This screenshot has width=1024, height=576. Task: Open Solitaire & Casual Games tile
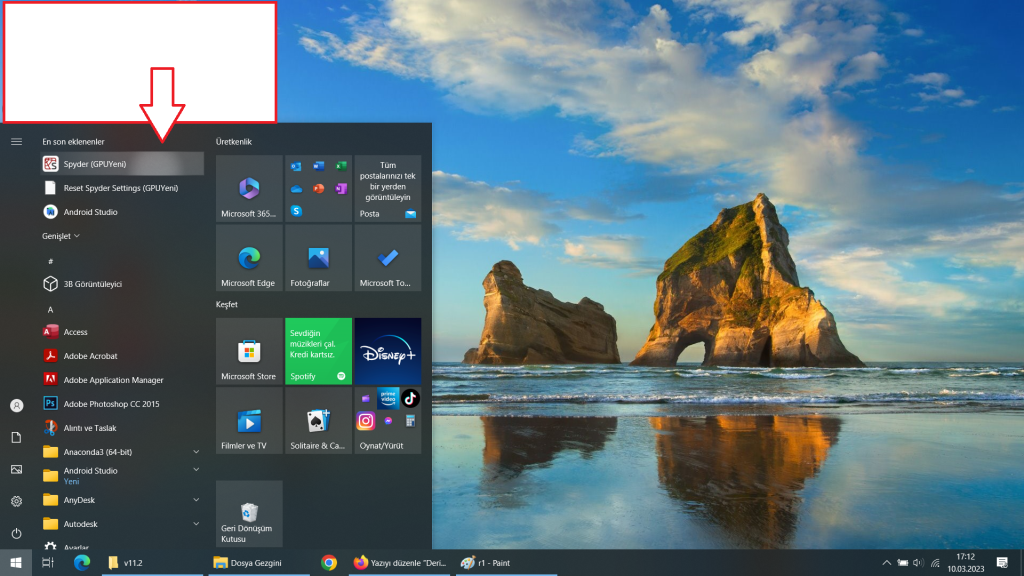(318, 421)
